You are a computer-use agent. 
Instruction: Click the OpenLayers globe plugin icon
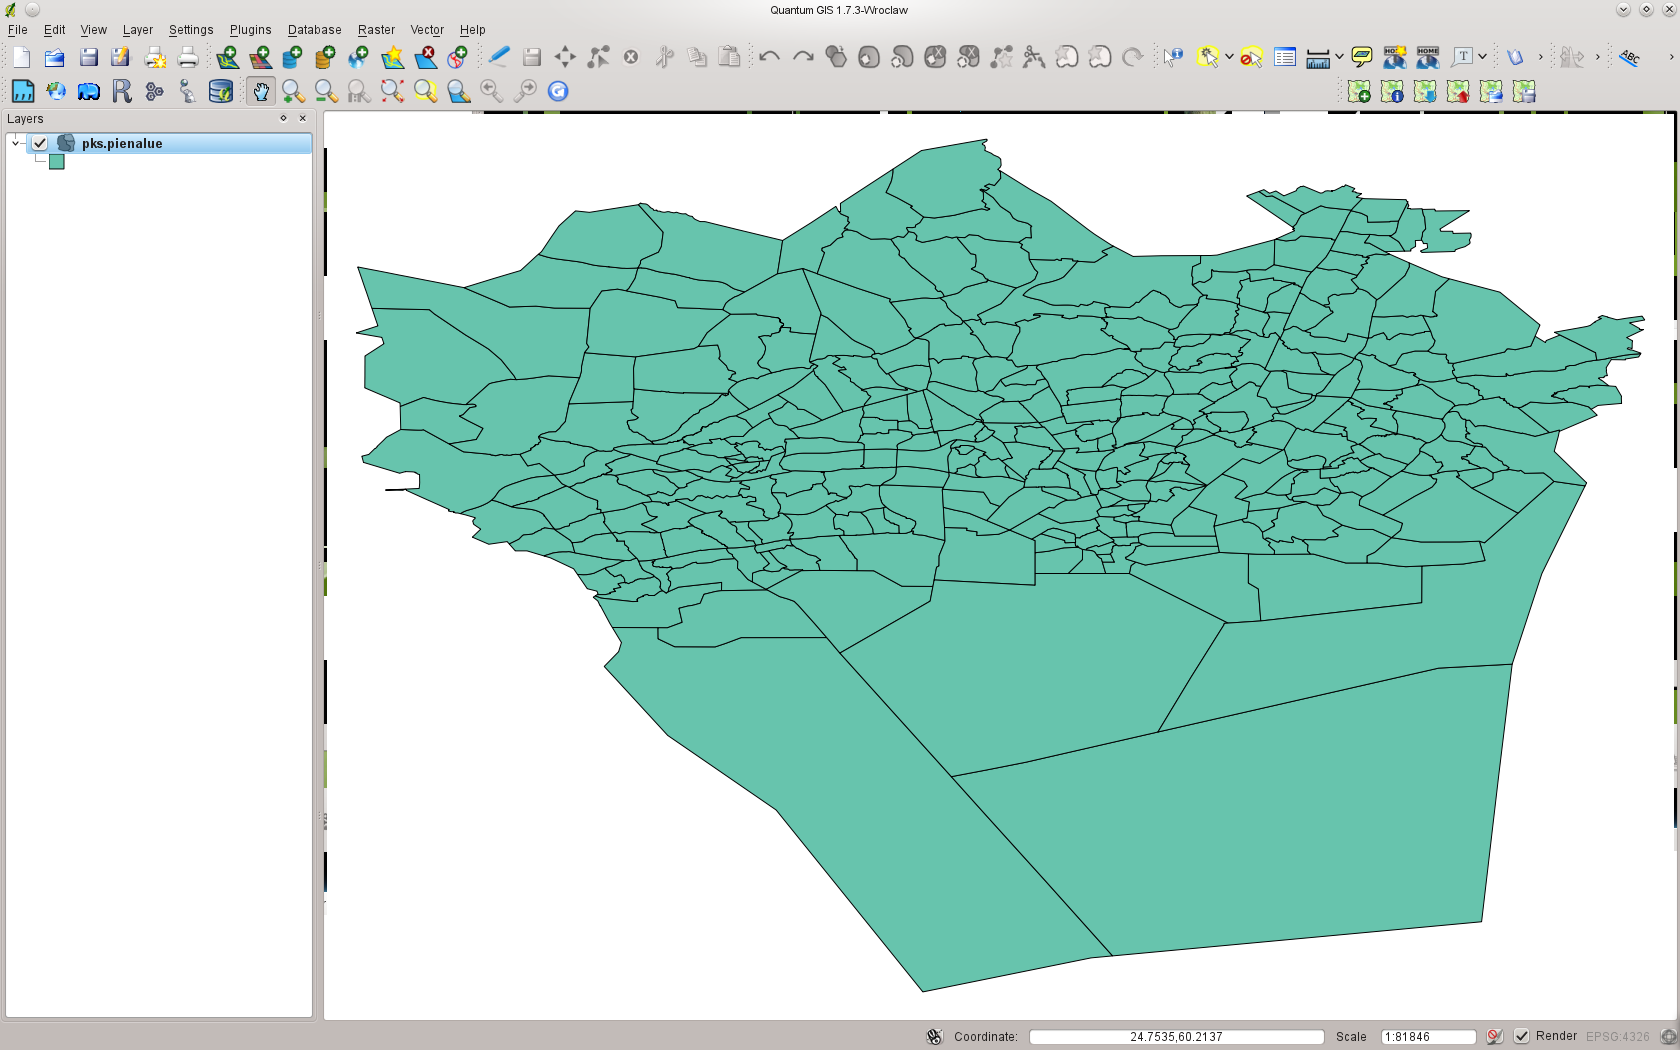tap(56, 91)
